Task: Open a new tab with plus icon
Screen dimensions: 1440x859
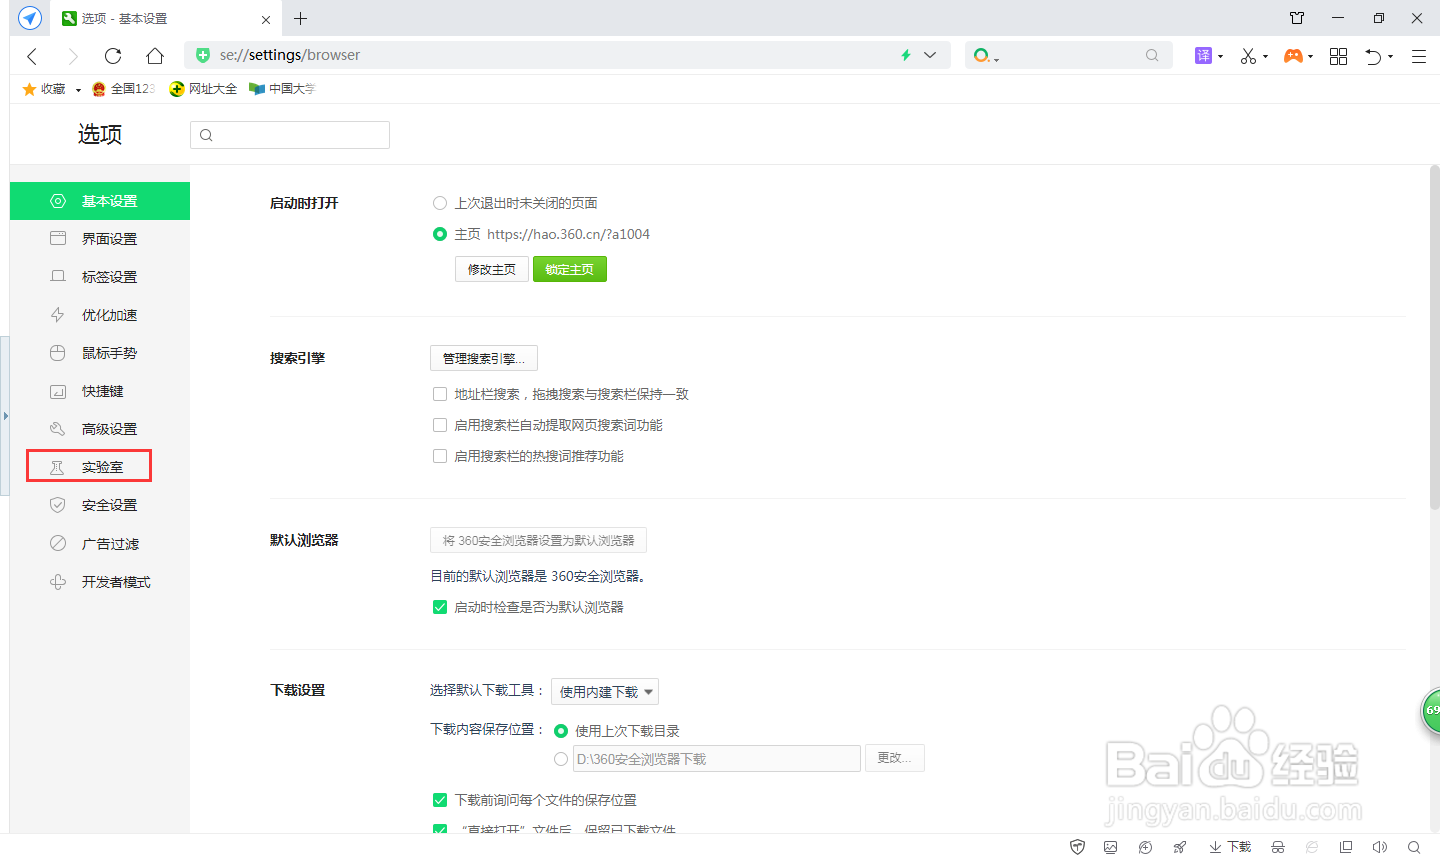Action: click(x=301, y=18)
